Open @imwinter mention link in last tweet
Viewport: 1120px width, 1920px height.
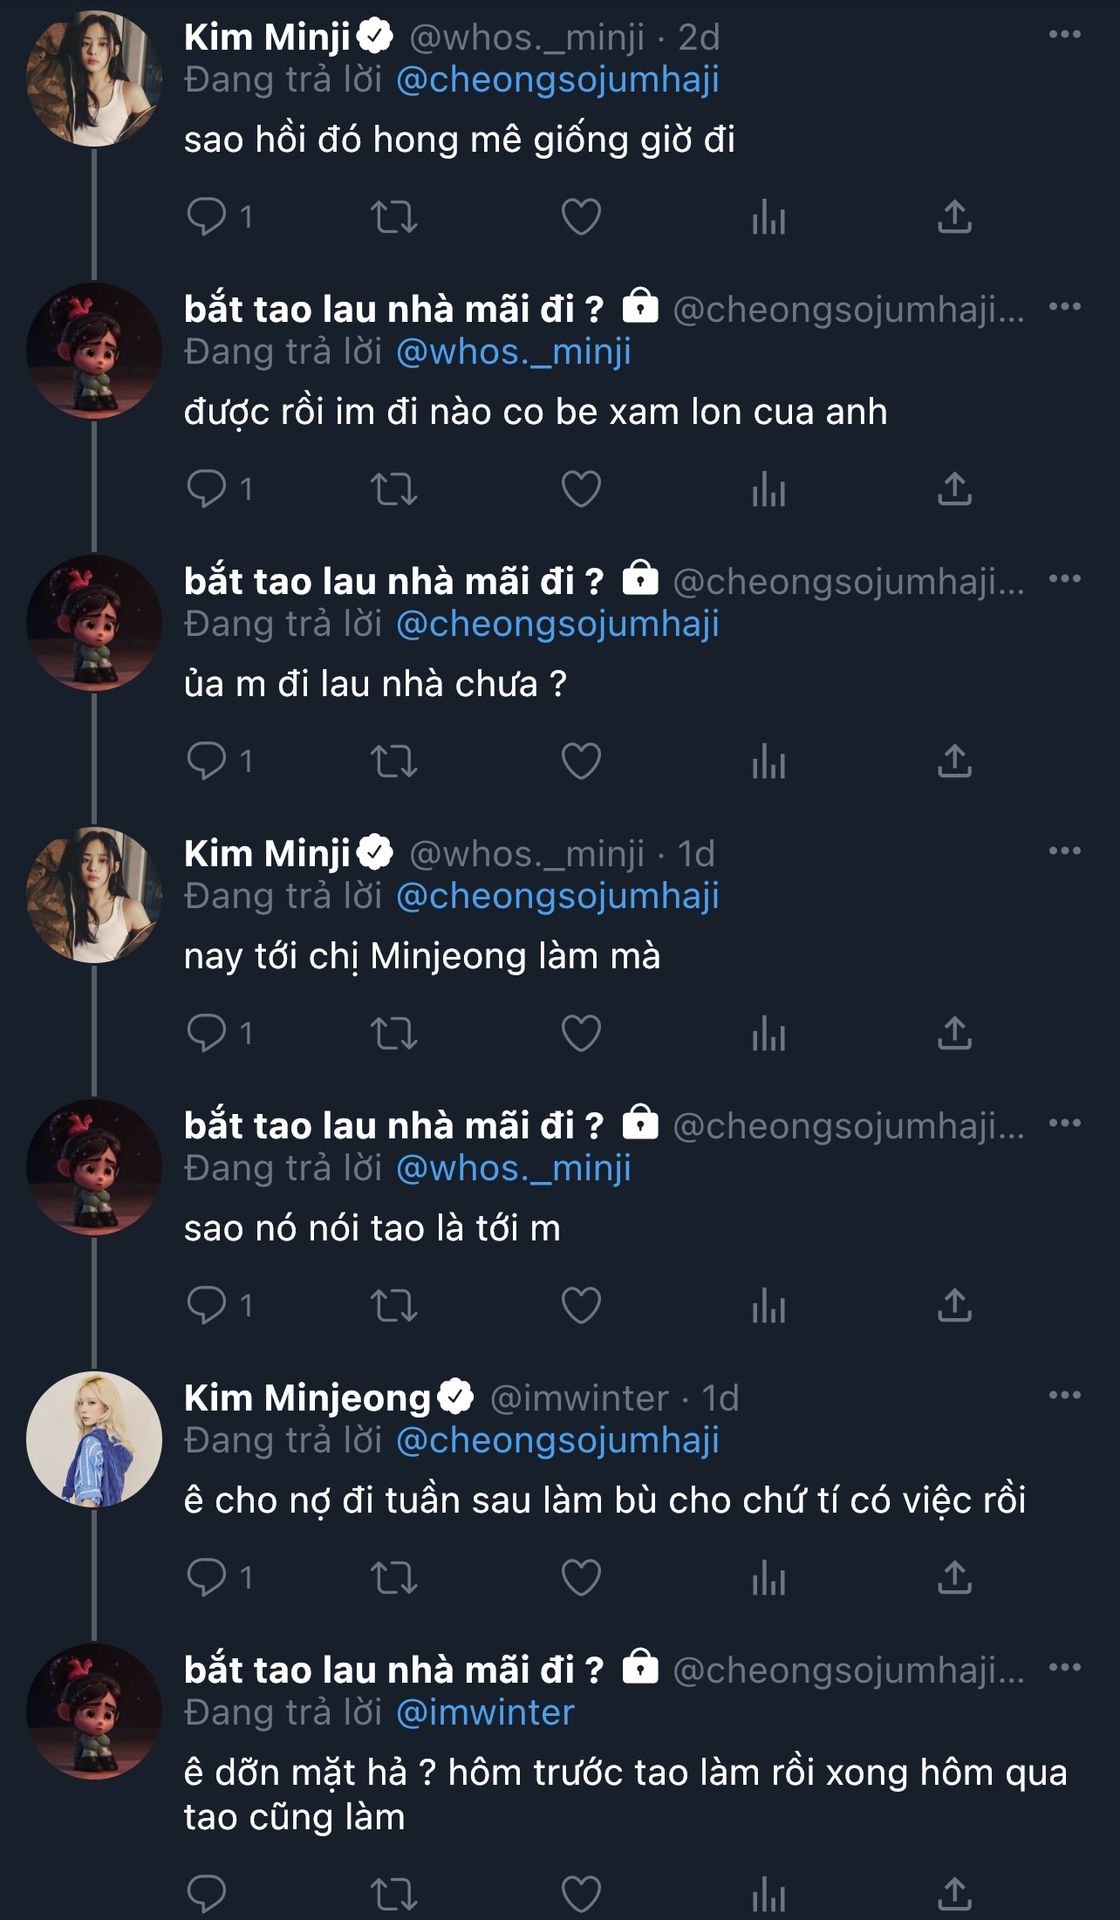(485, 1713)
